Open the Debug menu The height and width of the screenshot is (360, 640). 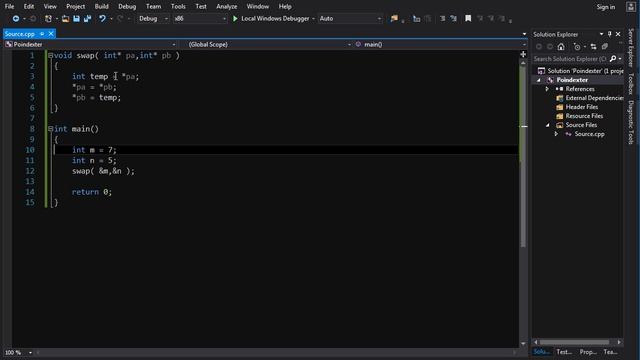[x=127, y=7]
